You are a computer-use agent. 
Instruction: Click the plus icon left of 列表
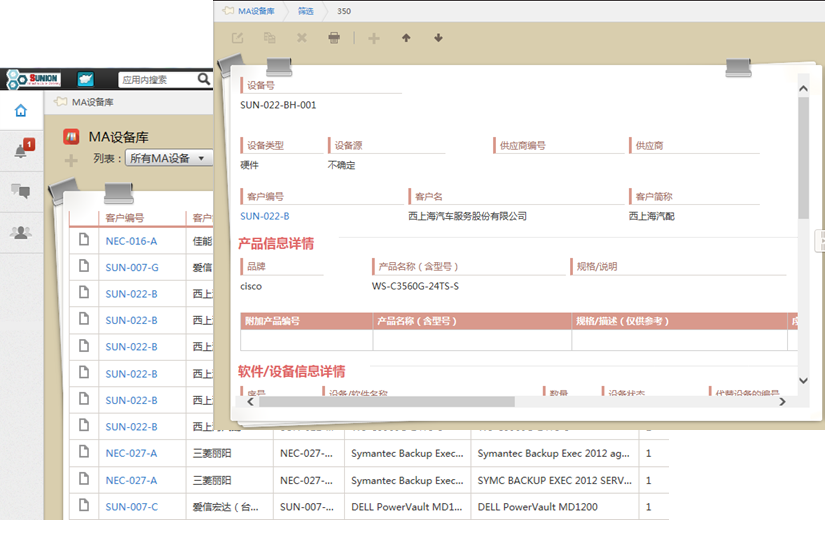tap(71, 160)
